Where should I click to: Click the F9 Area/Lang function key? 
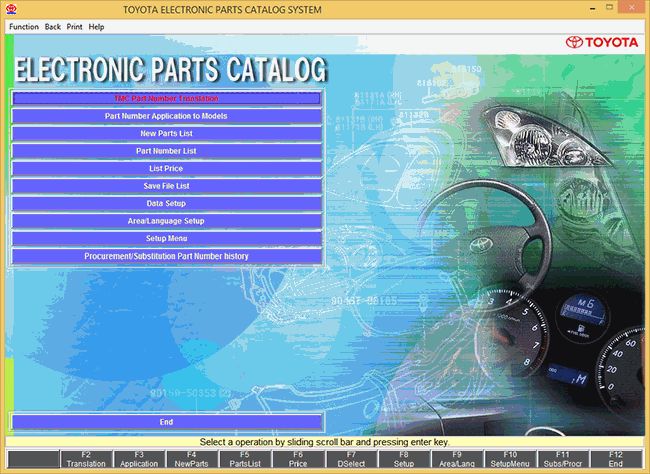pos(457,459)
